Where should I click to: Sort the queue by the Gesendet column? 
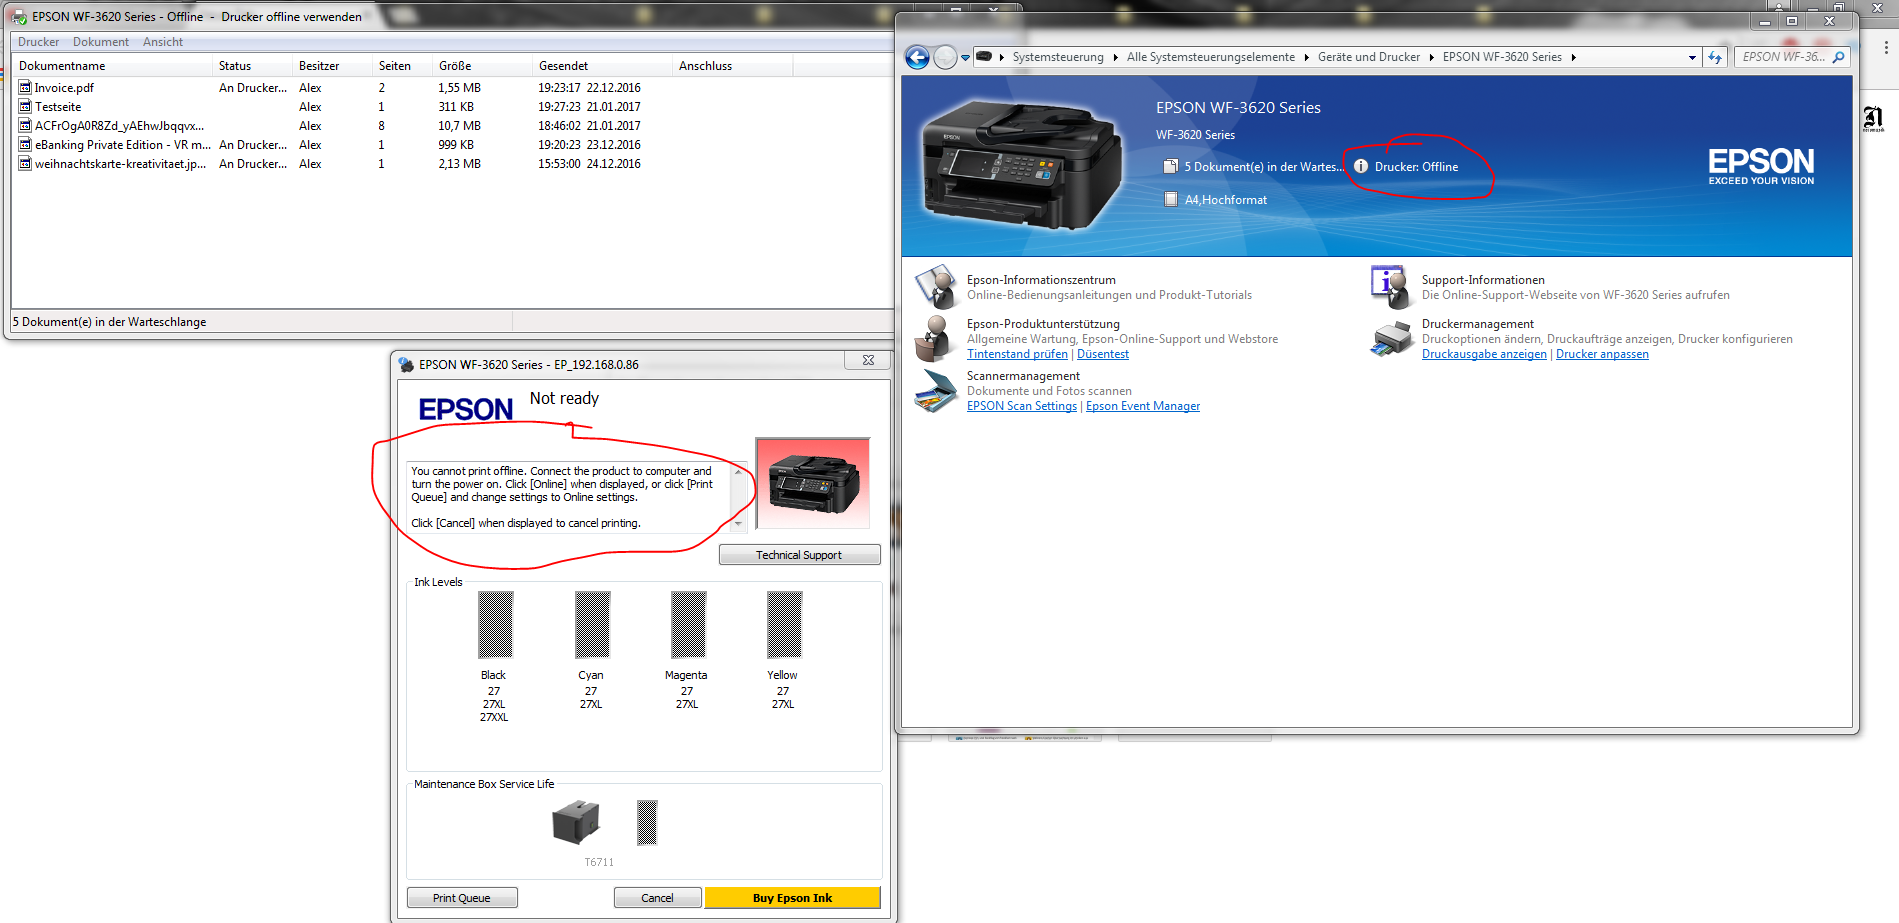pos(602,66)
